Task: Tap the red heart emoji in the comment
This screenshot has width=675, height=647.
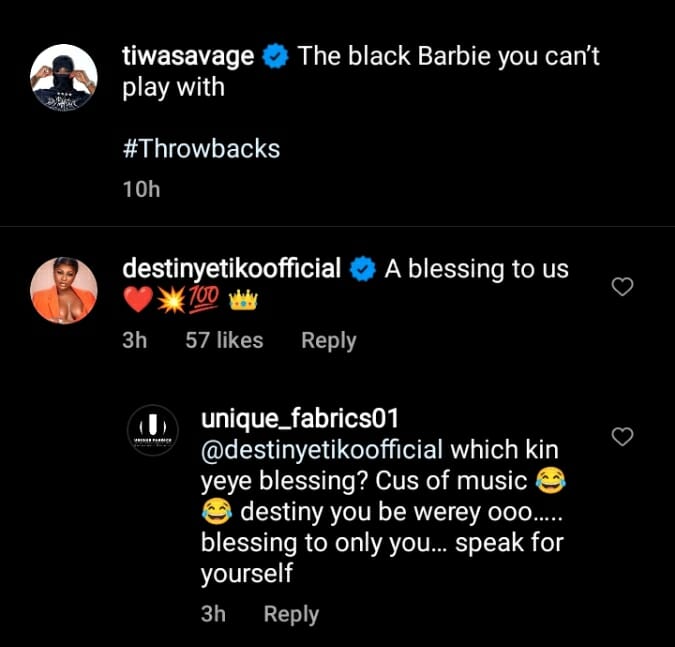Action: [x=137, y=301]
